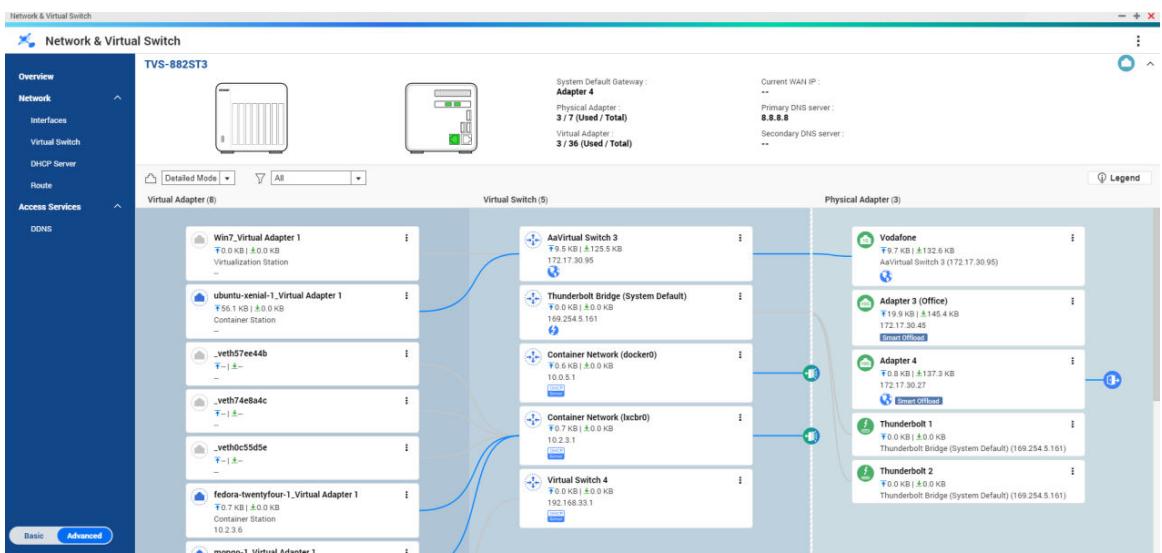
Task: Open the DHCP Server page
Action: click(53, 163)
